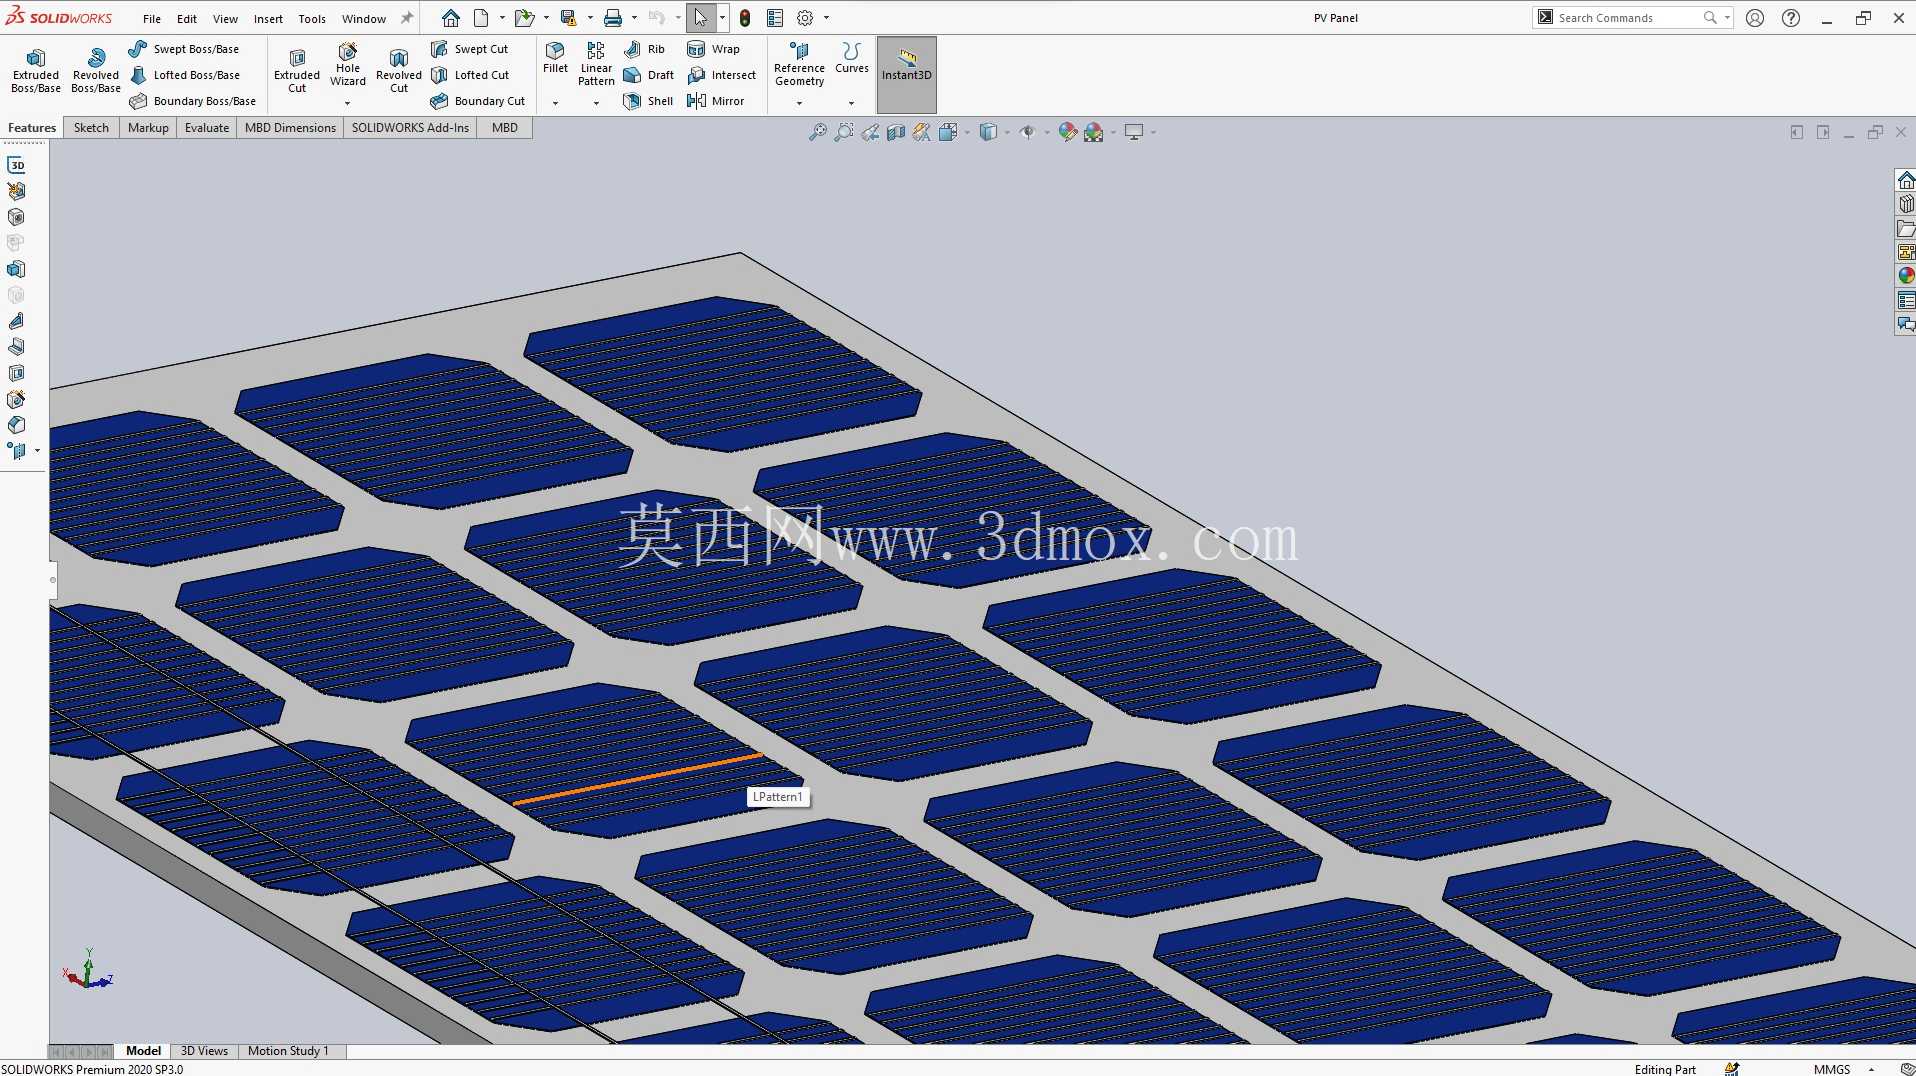This screenshot has height=1076, width=1916.
Task: Select the Extruded Cut tool
Action: 297,71
